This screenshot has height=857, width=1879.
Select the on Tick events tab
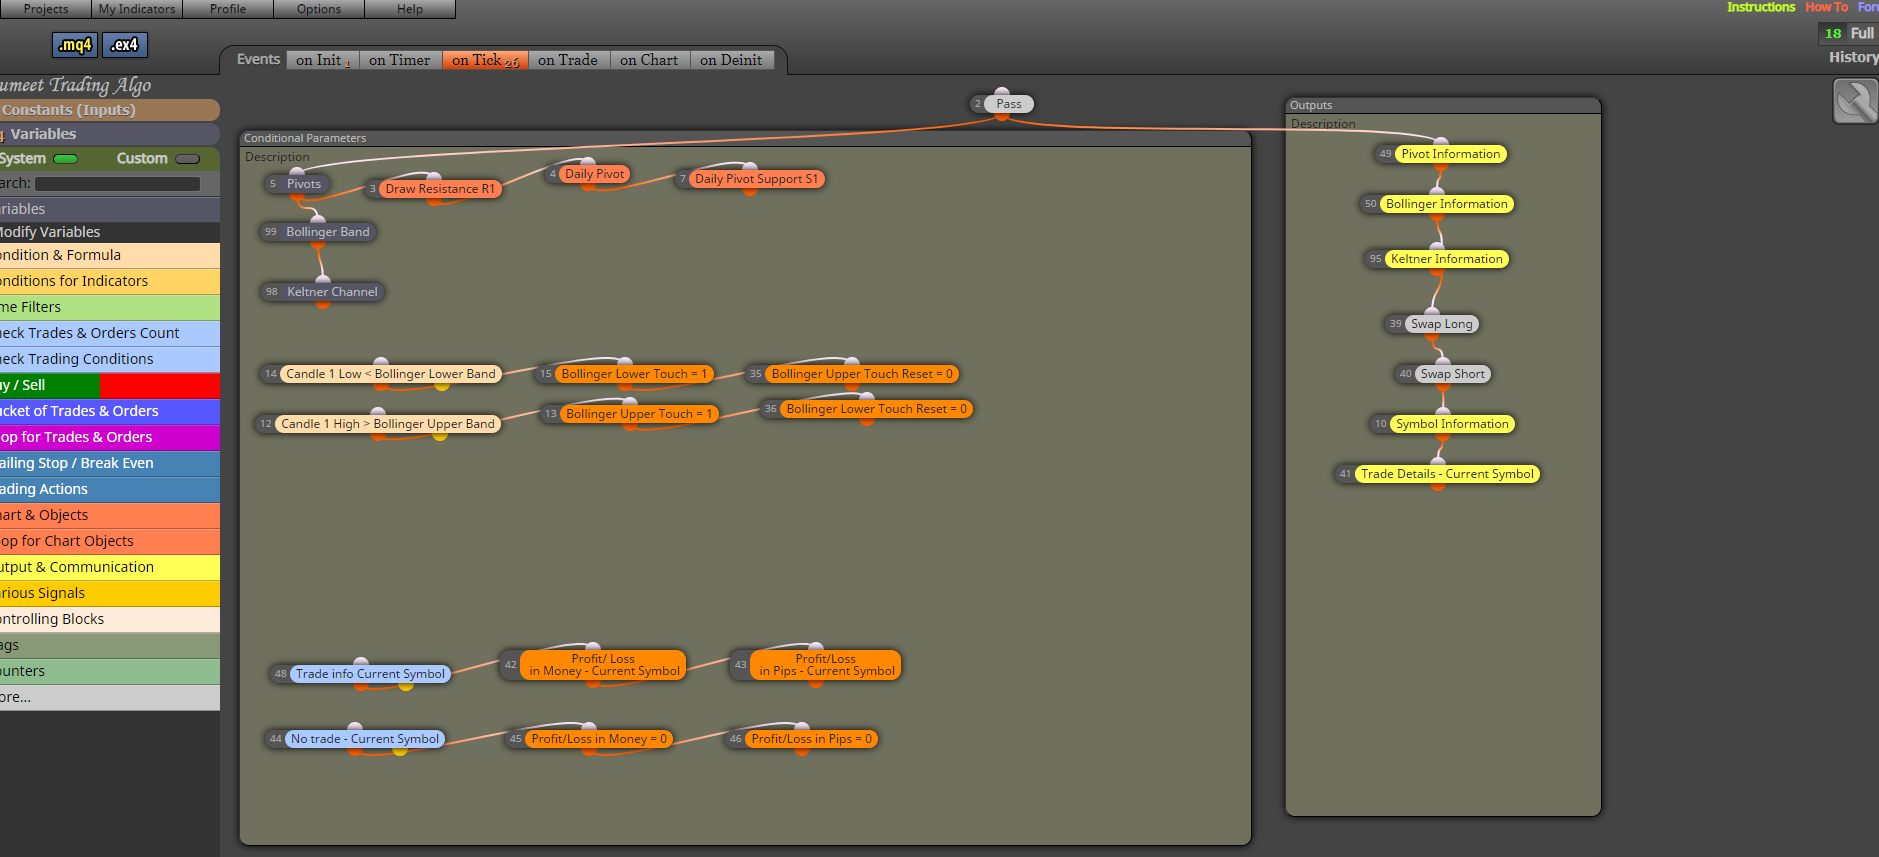click(x=485, y=60)
